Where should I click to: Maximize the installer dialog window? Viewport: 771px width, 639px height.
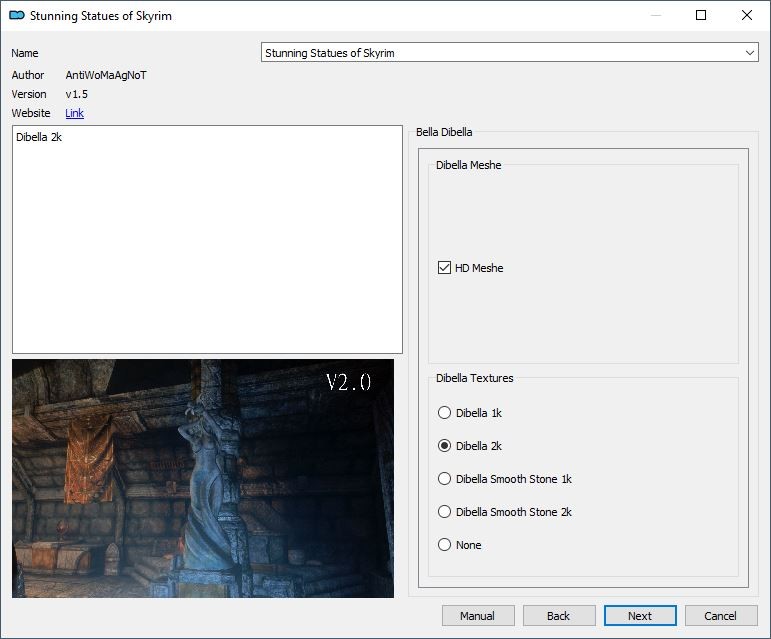[701, 16]
